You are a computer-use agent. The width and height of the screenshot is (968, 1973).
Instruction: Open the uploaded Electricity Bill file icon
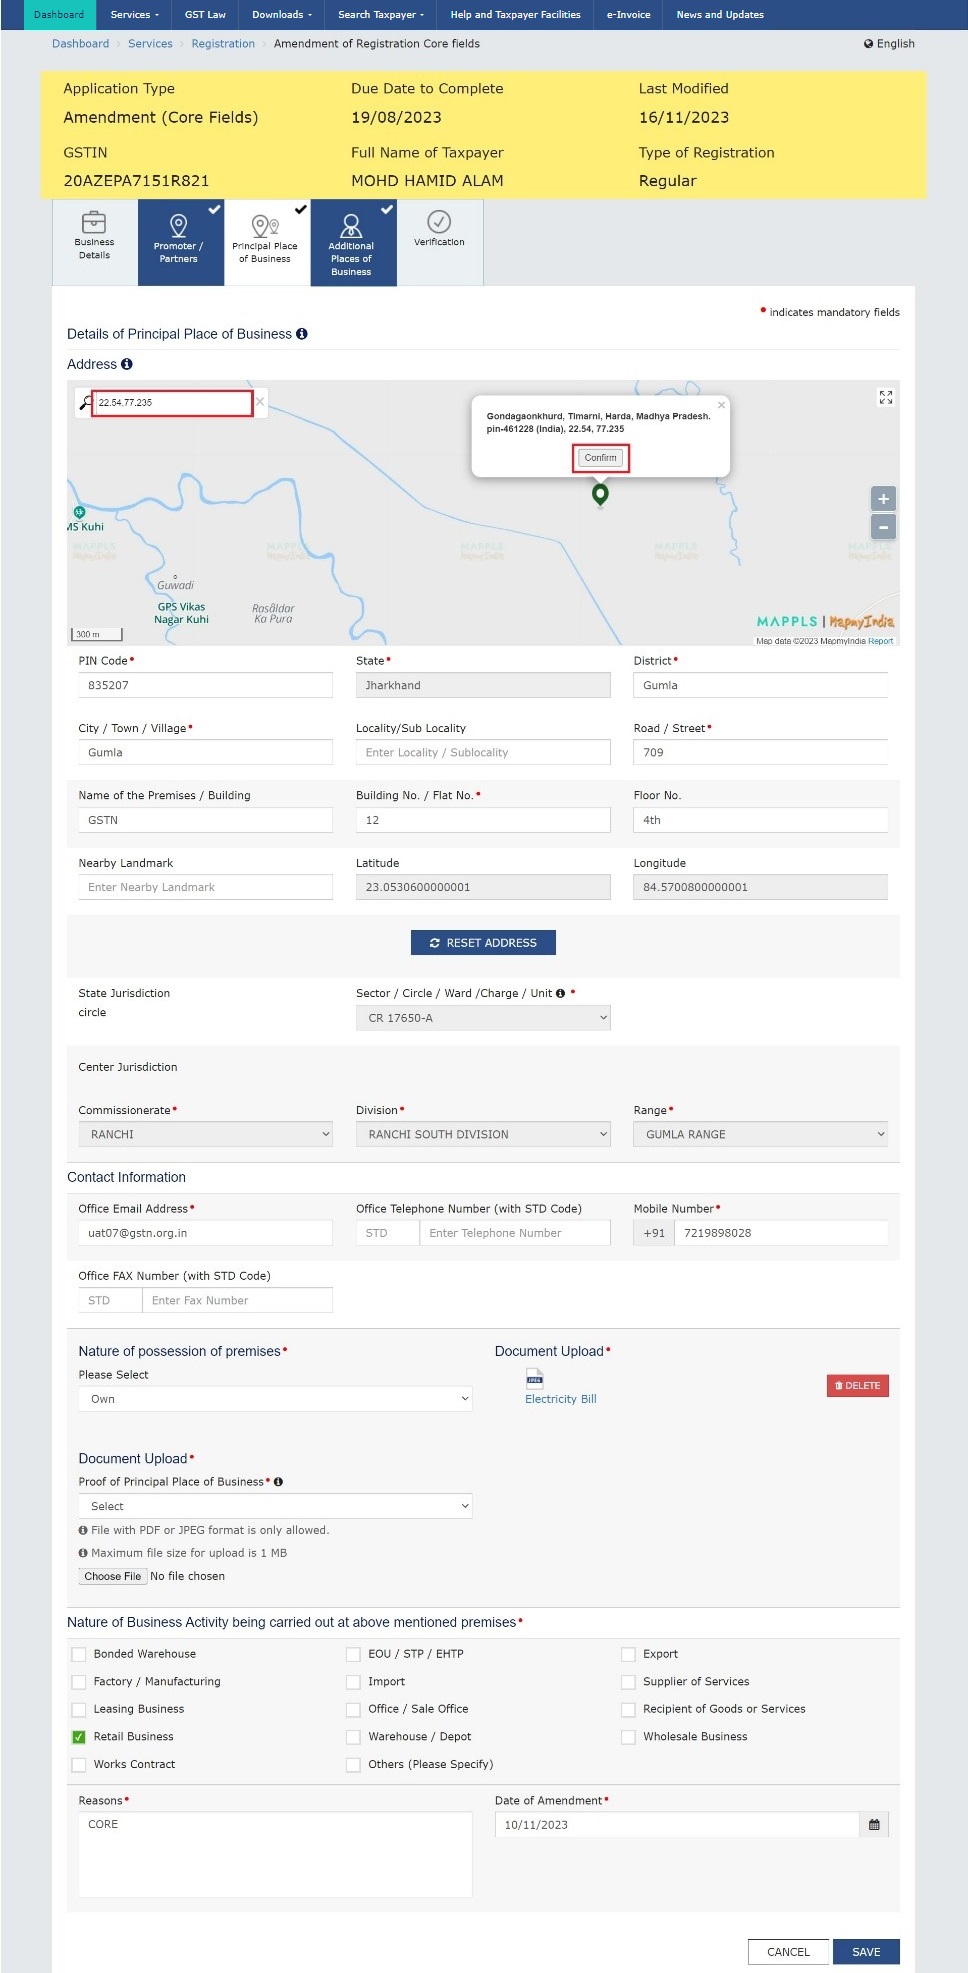click(535, 1379)
